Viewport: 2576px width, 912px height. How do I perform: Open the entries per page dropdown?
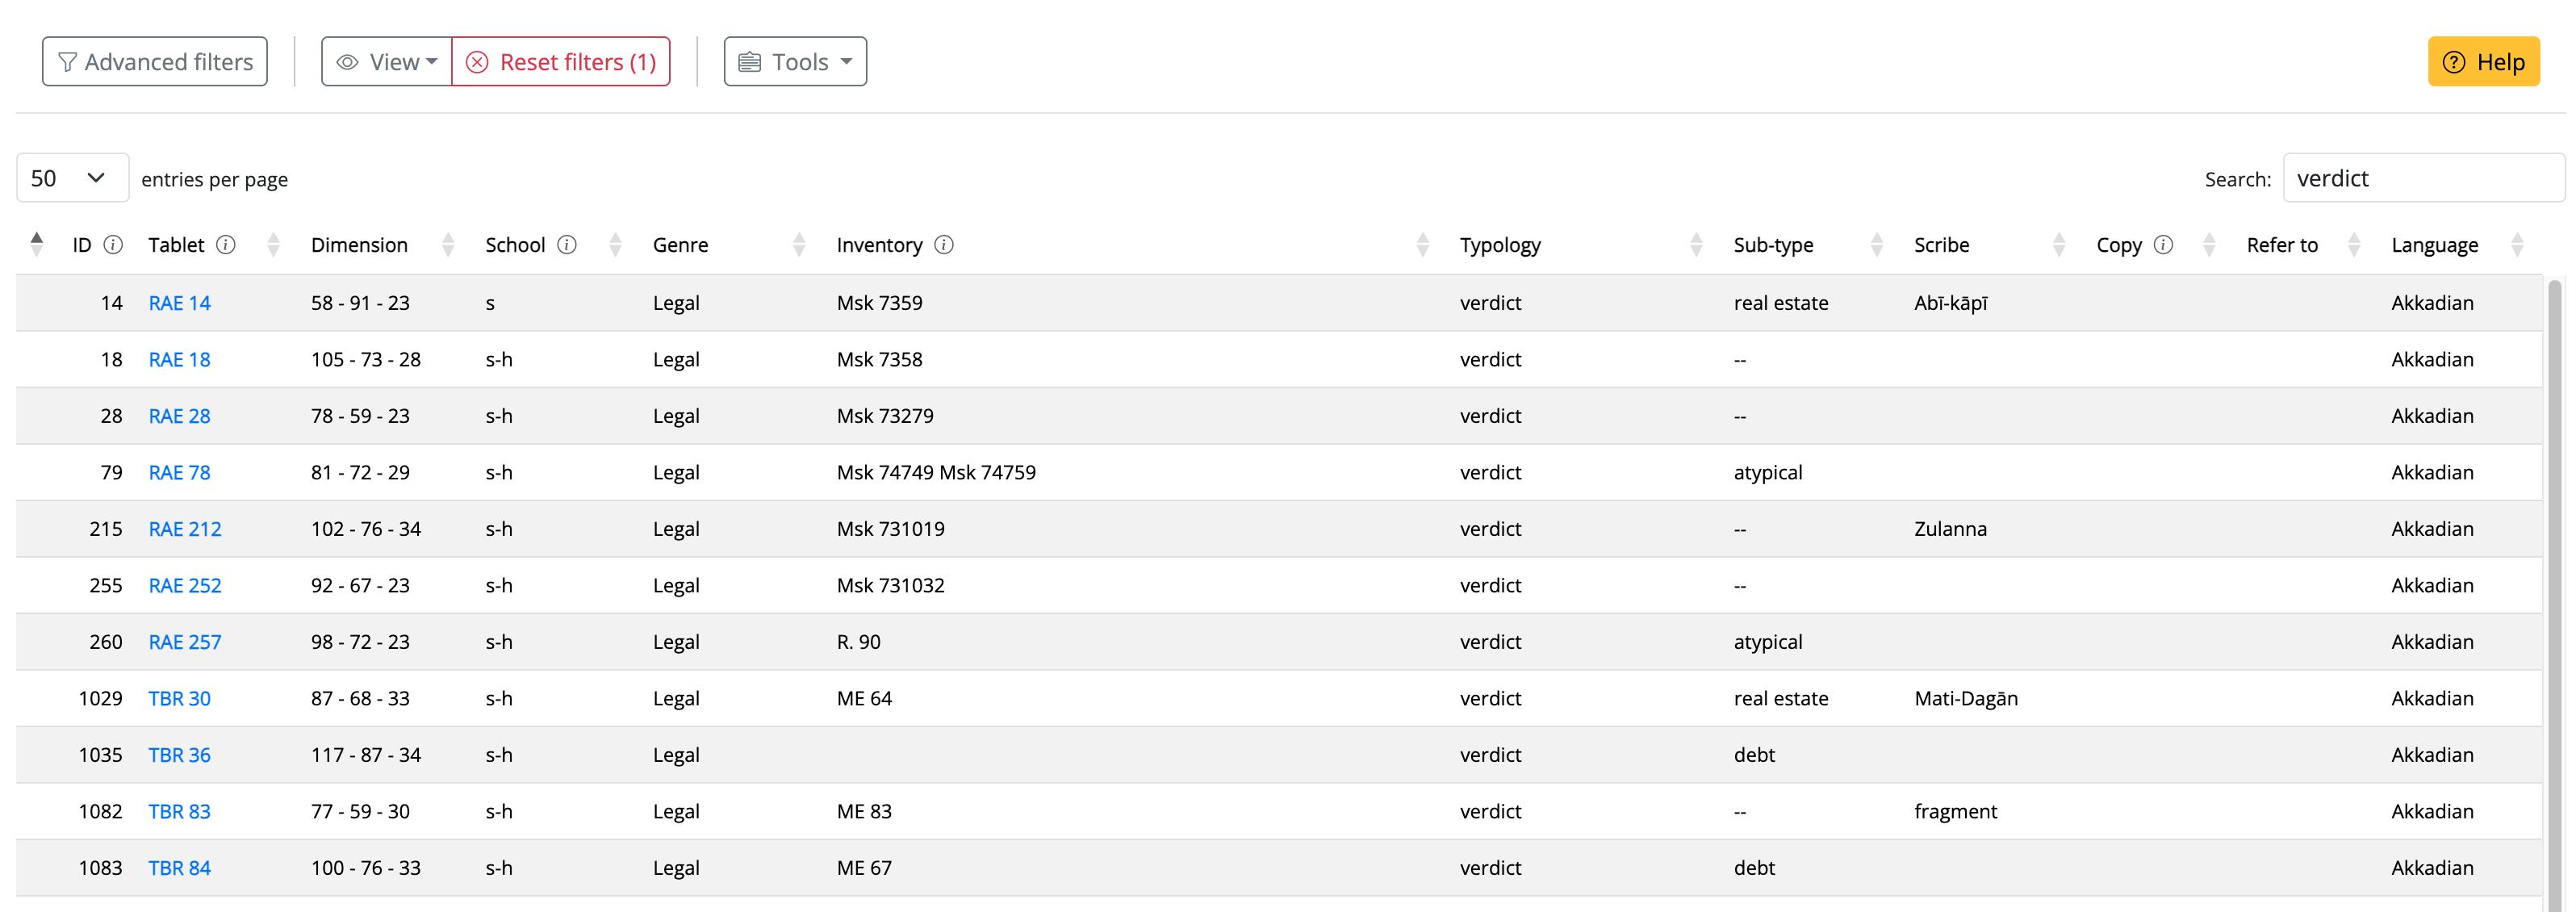tap(73, 178)
